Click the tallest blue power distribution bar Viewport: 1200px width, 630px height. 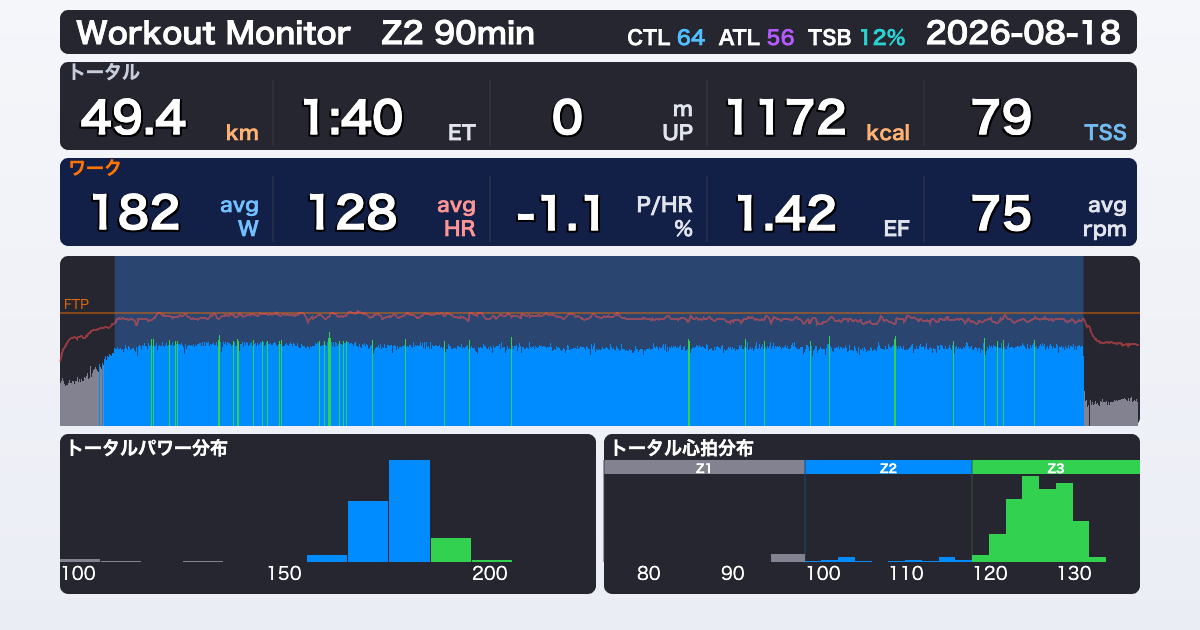(409, 511)
